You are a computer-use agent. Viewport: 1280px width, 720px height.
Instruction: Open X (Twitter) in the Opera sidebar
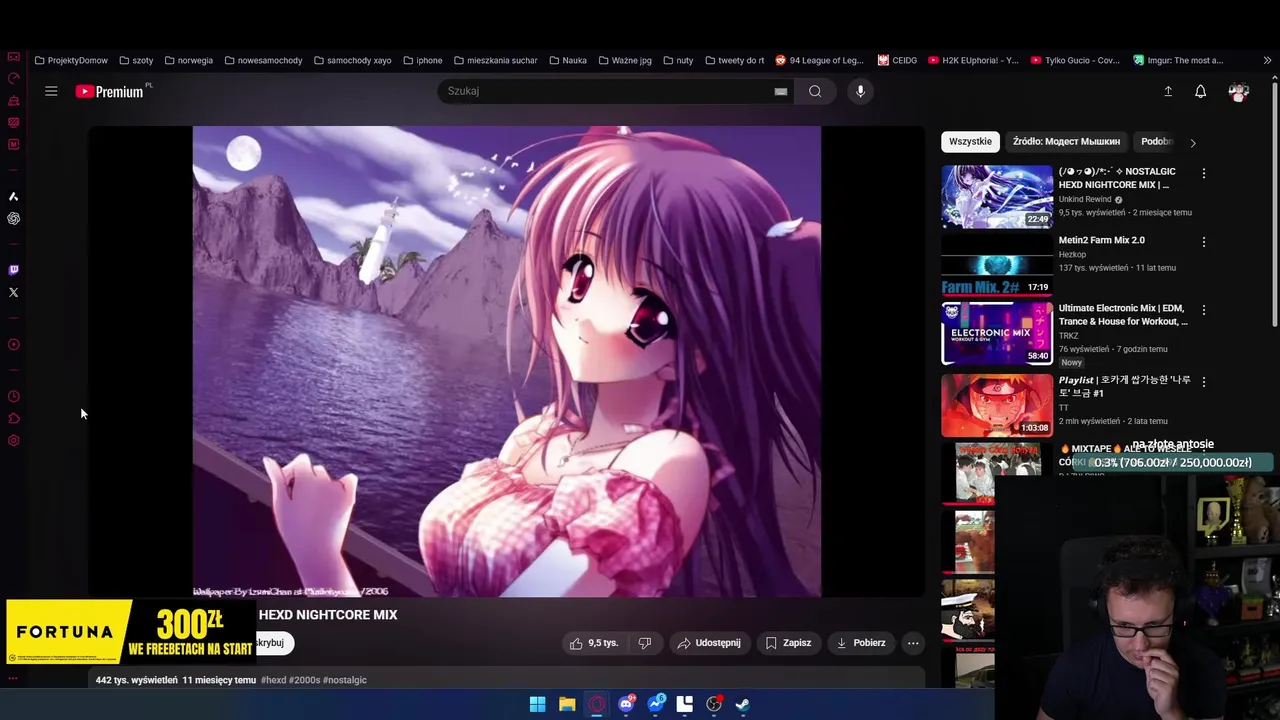point(13,292)
